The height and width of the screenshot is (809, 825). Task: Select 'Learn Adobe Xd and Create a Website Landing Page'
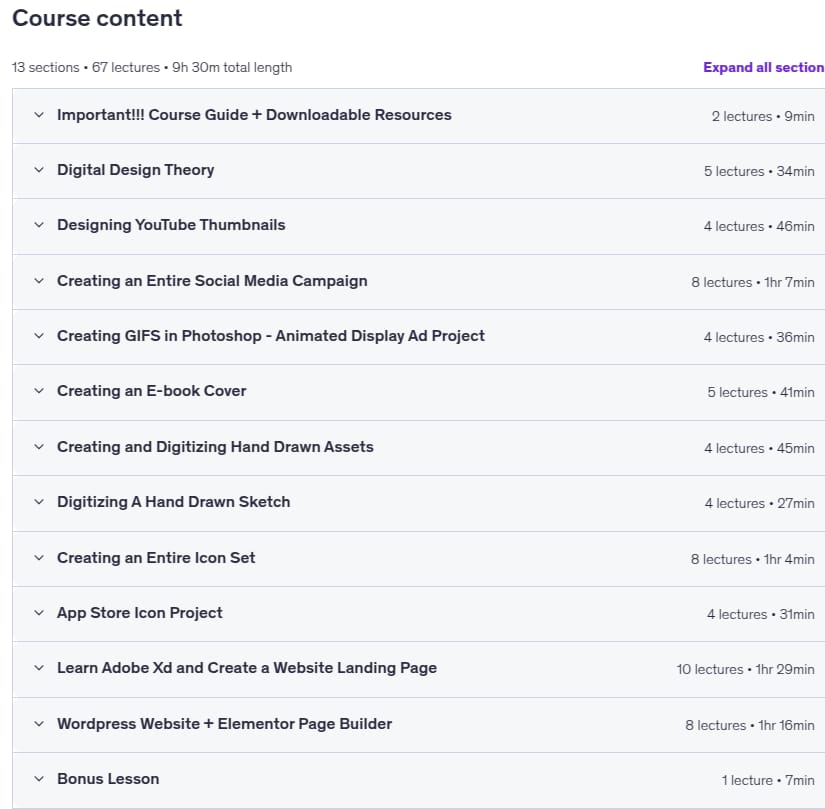(247, 668)
